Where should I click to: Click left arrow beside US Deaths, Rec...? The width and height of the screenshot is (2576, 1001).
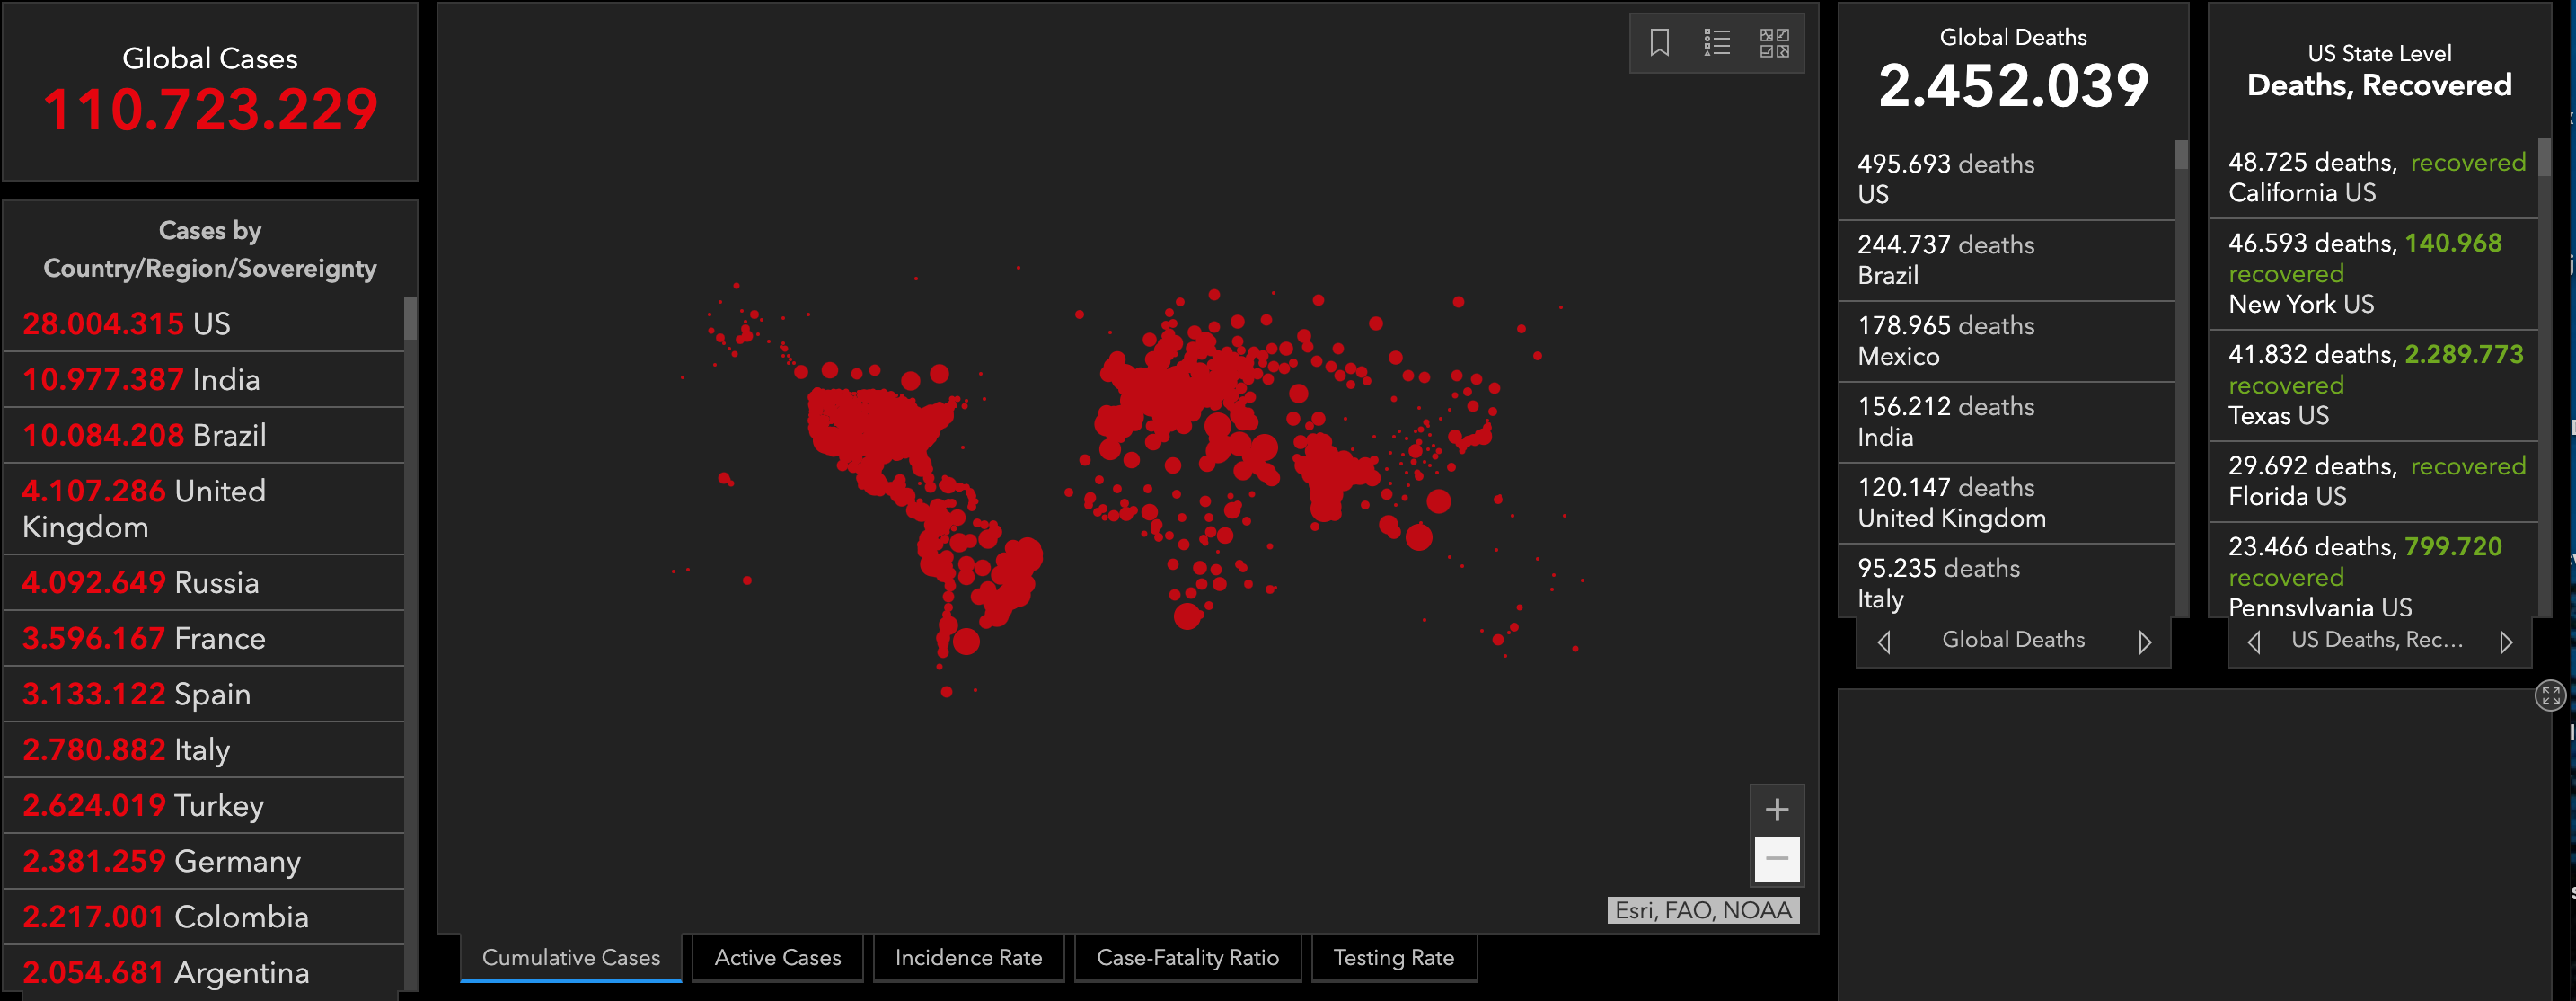pos(2254,642)
